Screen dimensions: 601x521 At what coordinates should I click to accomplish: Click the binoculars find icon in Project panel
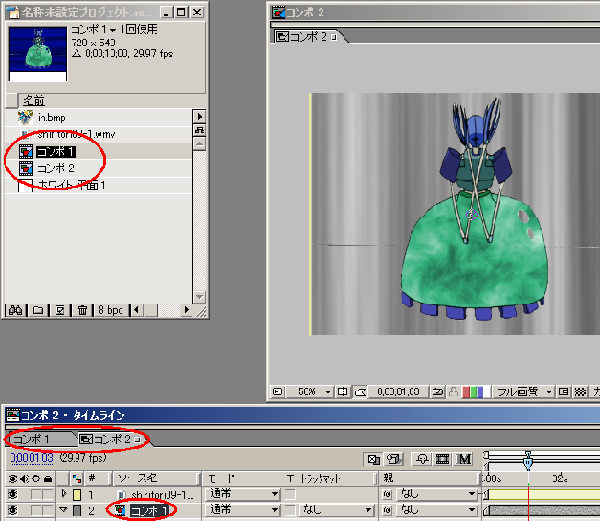pyautogui.click(x=15, y=310)
